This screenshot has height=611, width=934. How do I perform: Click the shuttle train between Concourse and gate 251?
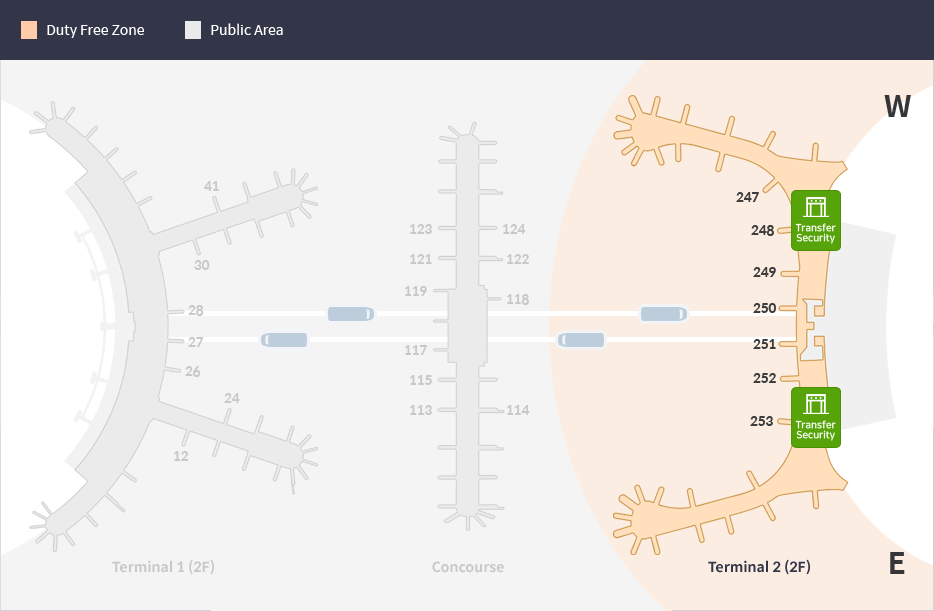(x=581, y=340)
